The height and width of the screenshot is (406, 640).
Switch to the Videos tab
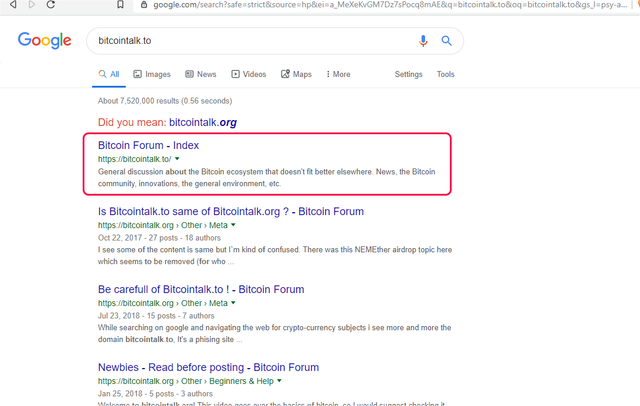click(x=249, y=74)
